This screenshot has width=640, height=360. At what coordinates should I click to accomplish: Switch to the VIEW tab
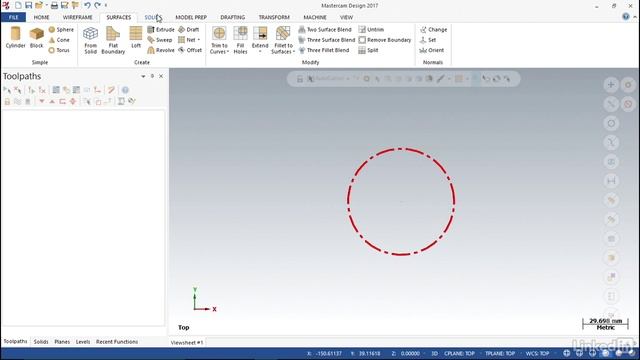[x=346, y=17]
